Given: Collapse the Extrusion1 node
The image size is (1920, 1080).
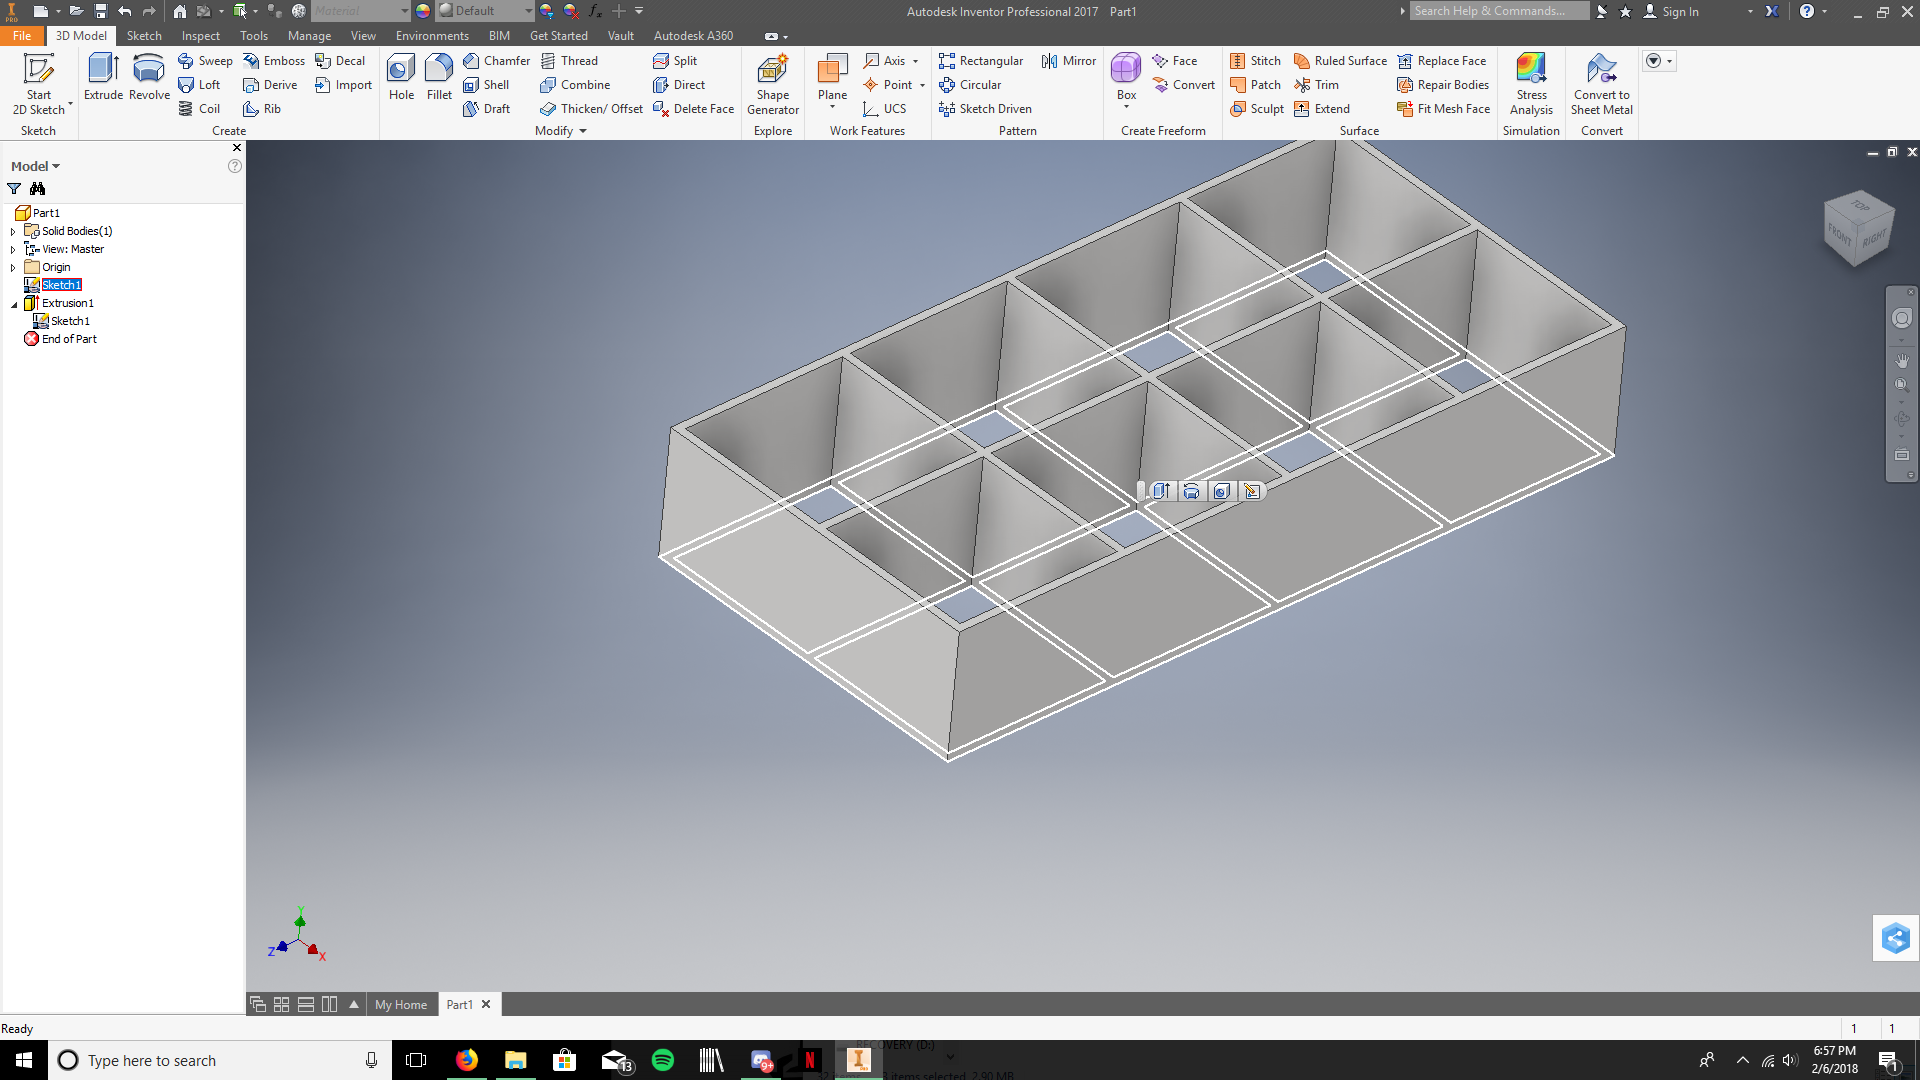Looking at the screenshot, I should (x=13, y=303).
